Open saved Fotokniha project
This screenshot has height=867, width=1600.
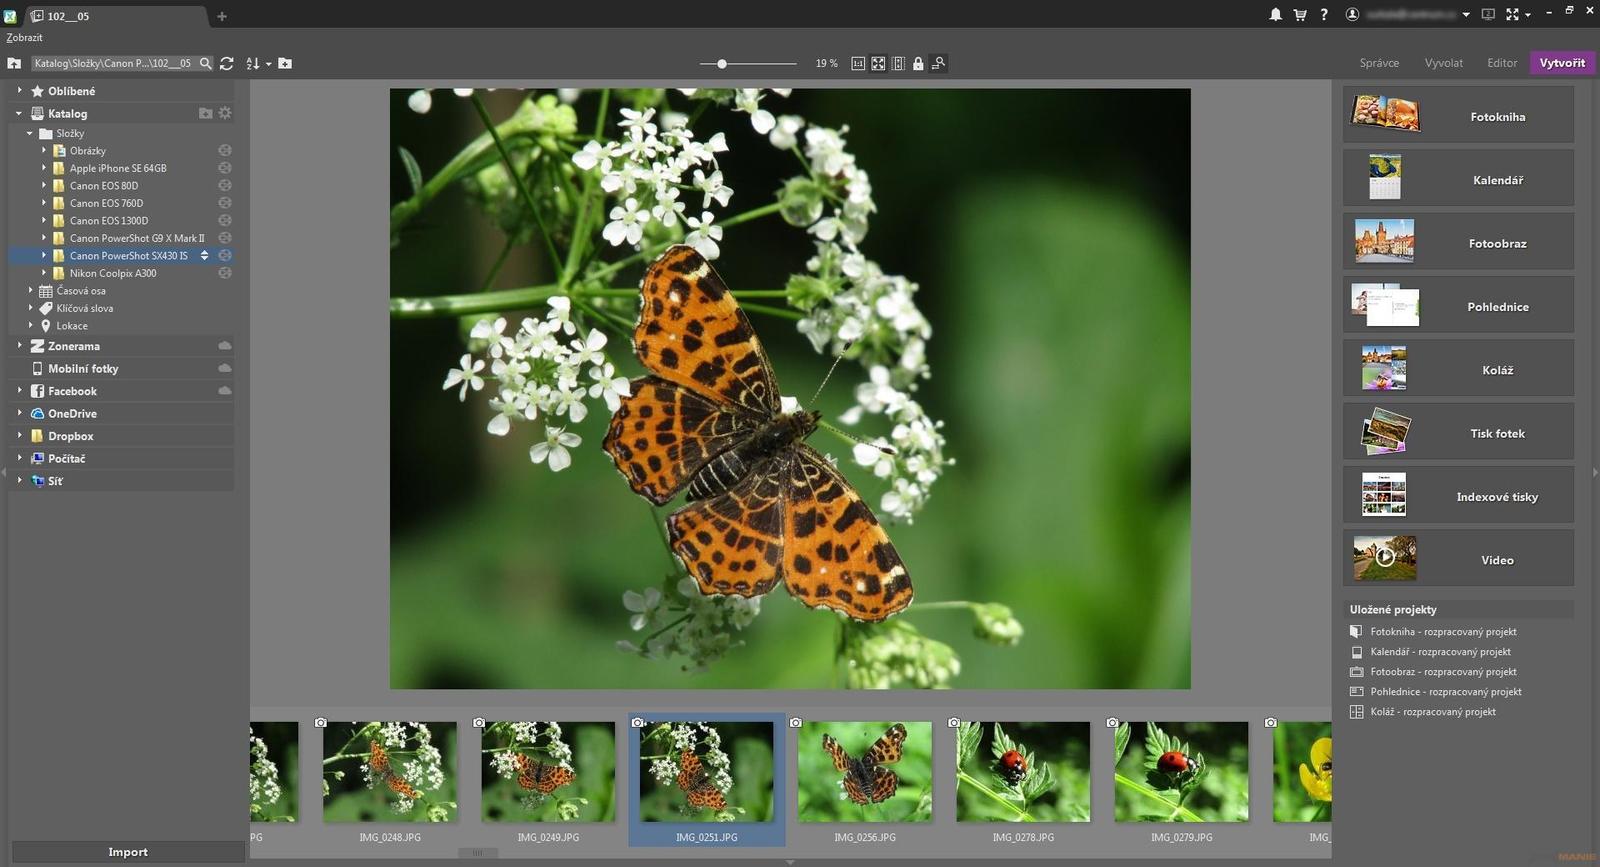tap(1443, 632)
